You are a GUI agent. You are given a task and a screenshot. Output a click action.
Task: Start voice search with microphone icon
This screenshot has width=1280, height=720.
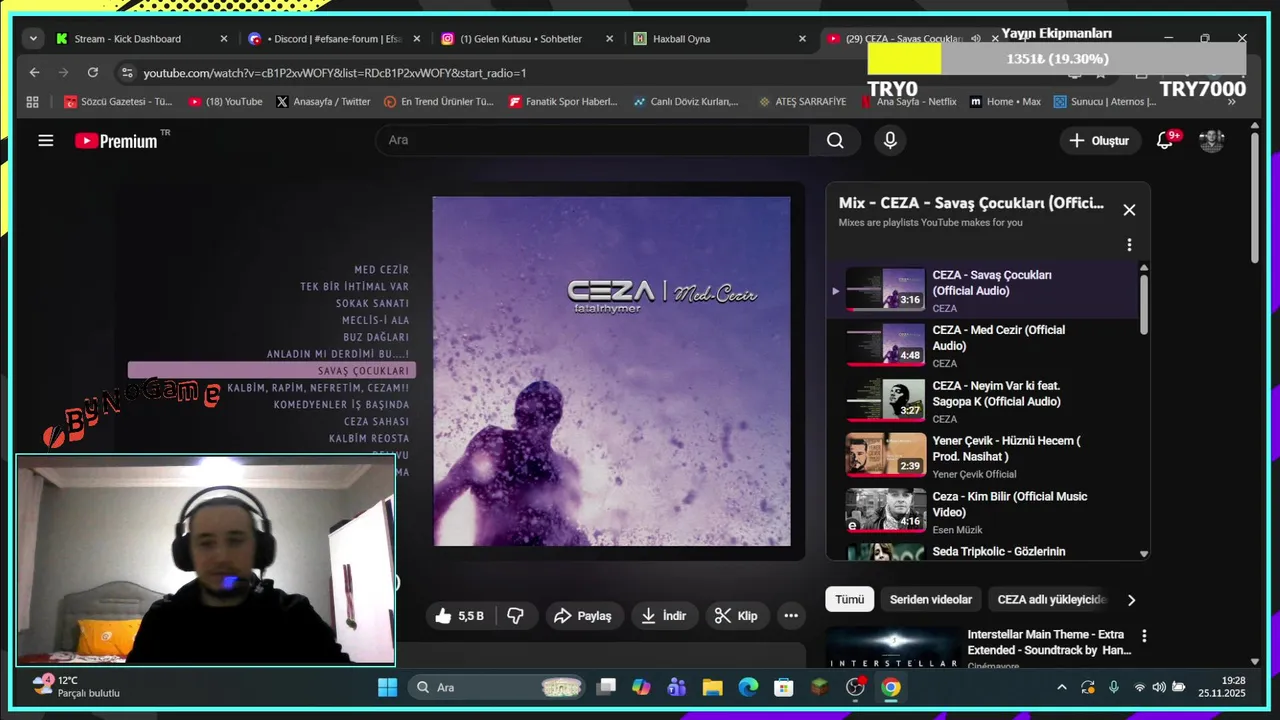pos(890,140)
